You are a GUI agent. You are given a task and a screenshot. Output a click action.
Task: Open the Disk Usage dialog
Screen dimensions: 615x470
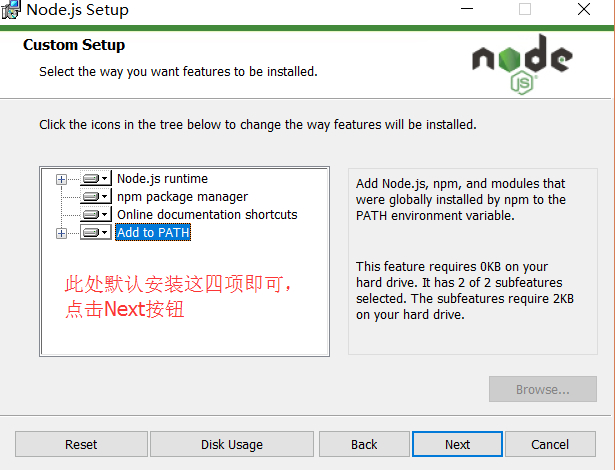(x=231, y=444)
